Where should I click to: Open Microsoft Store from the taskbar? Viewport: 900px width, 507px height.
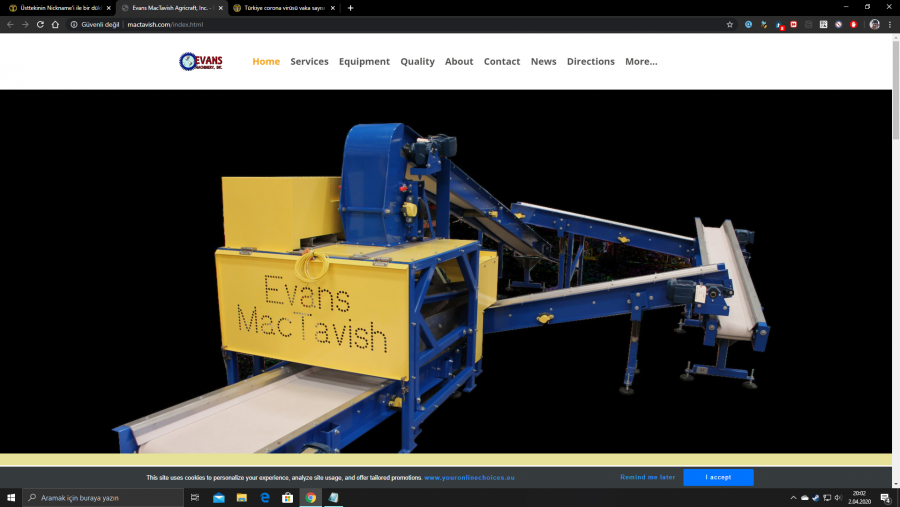(288, 498)
